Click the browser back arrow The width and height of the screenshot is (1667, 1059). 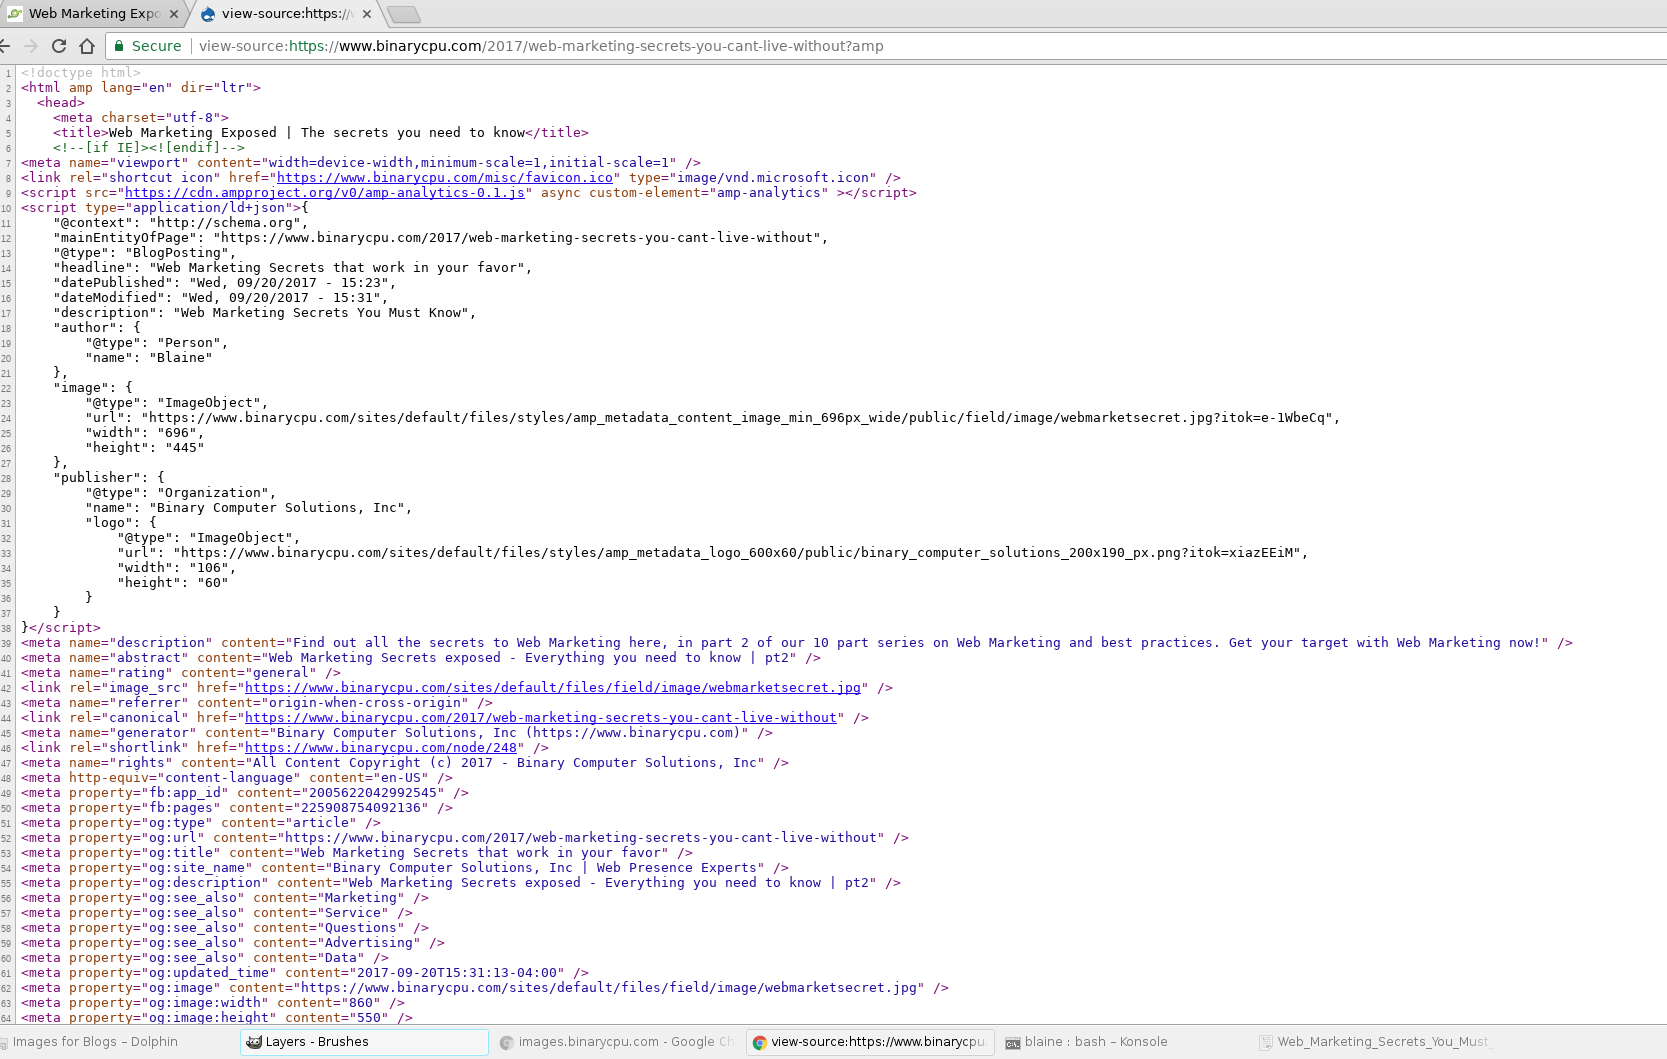pos(5,46)
